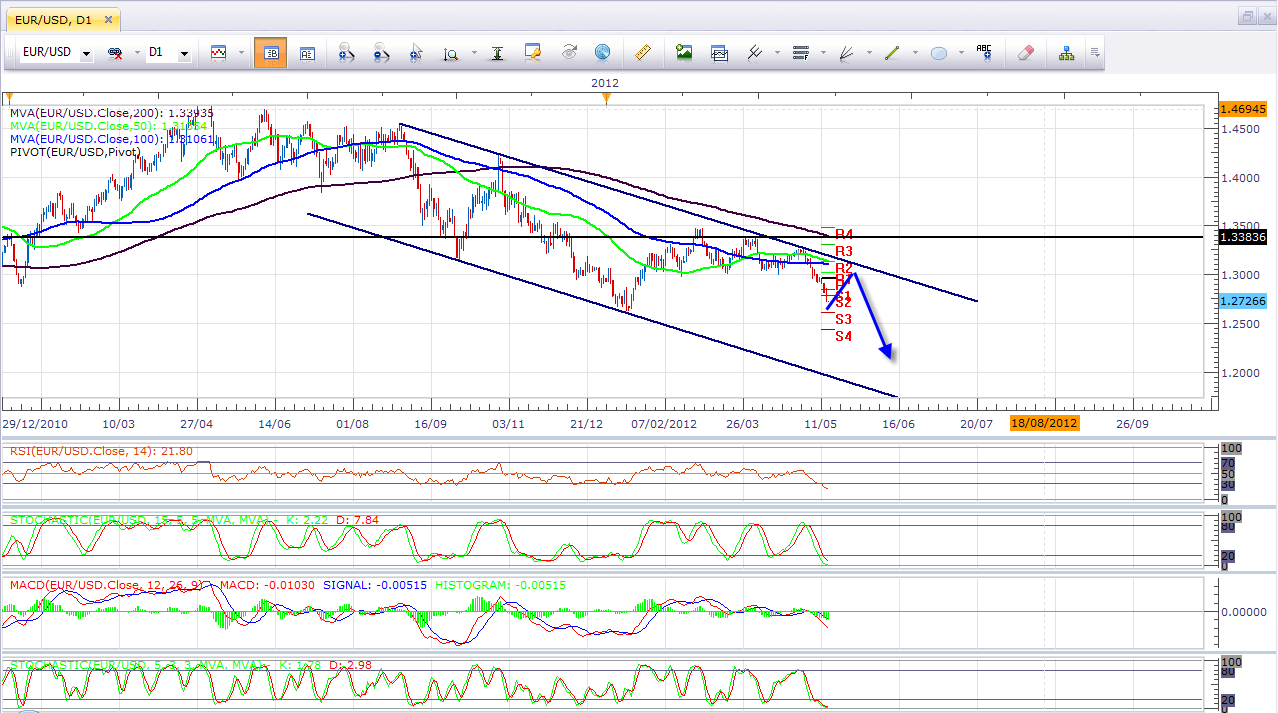
Task: Click the orange 18/08/2012 date marker
Action: [1045, 423]
